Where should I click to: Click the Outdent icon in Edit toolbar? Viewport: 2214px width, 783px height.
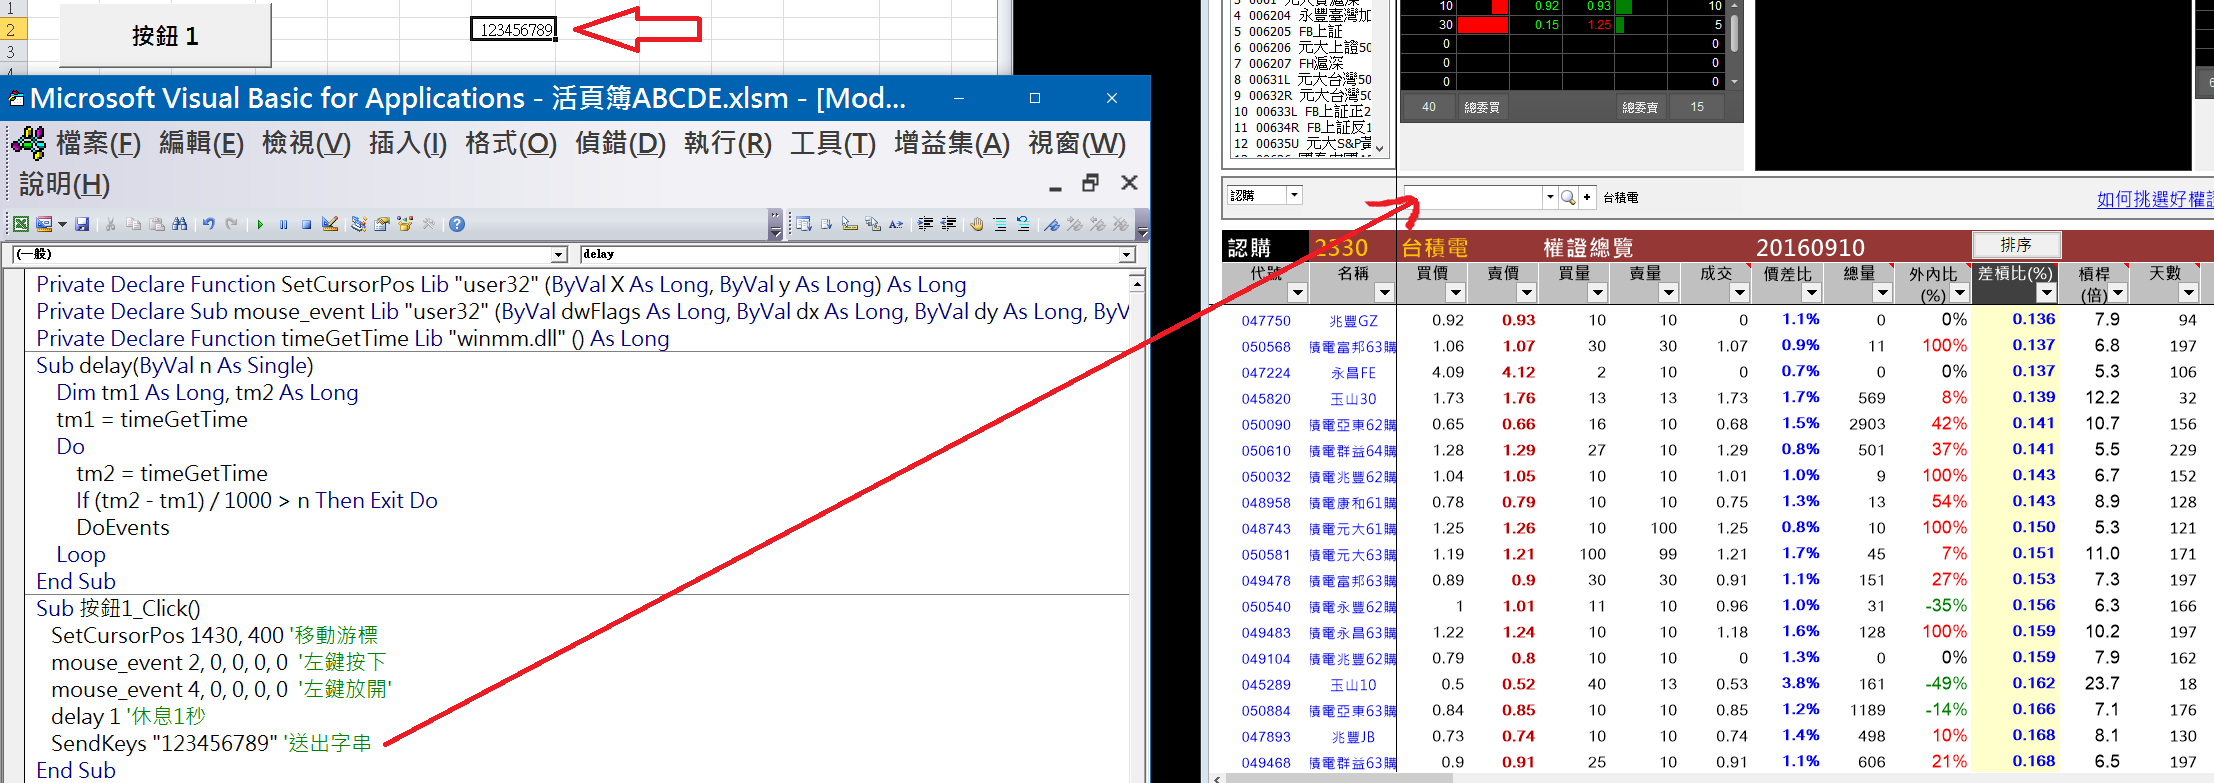pyautogui.click(x=948, y=224)
